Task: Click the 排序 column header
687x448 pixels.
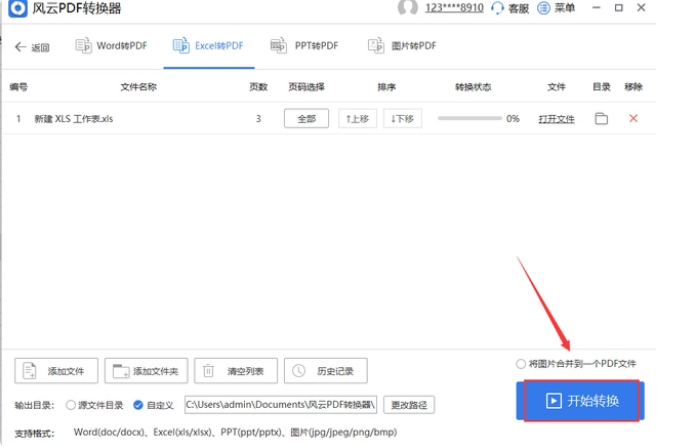Action: pyautogui.click(x=386, y=87)
